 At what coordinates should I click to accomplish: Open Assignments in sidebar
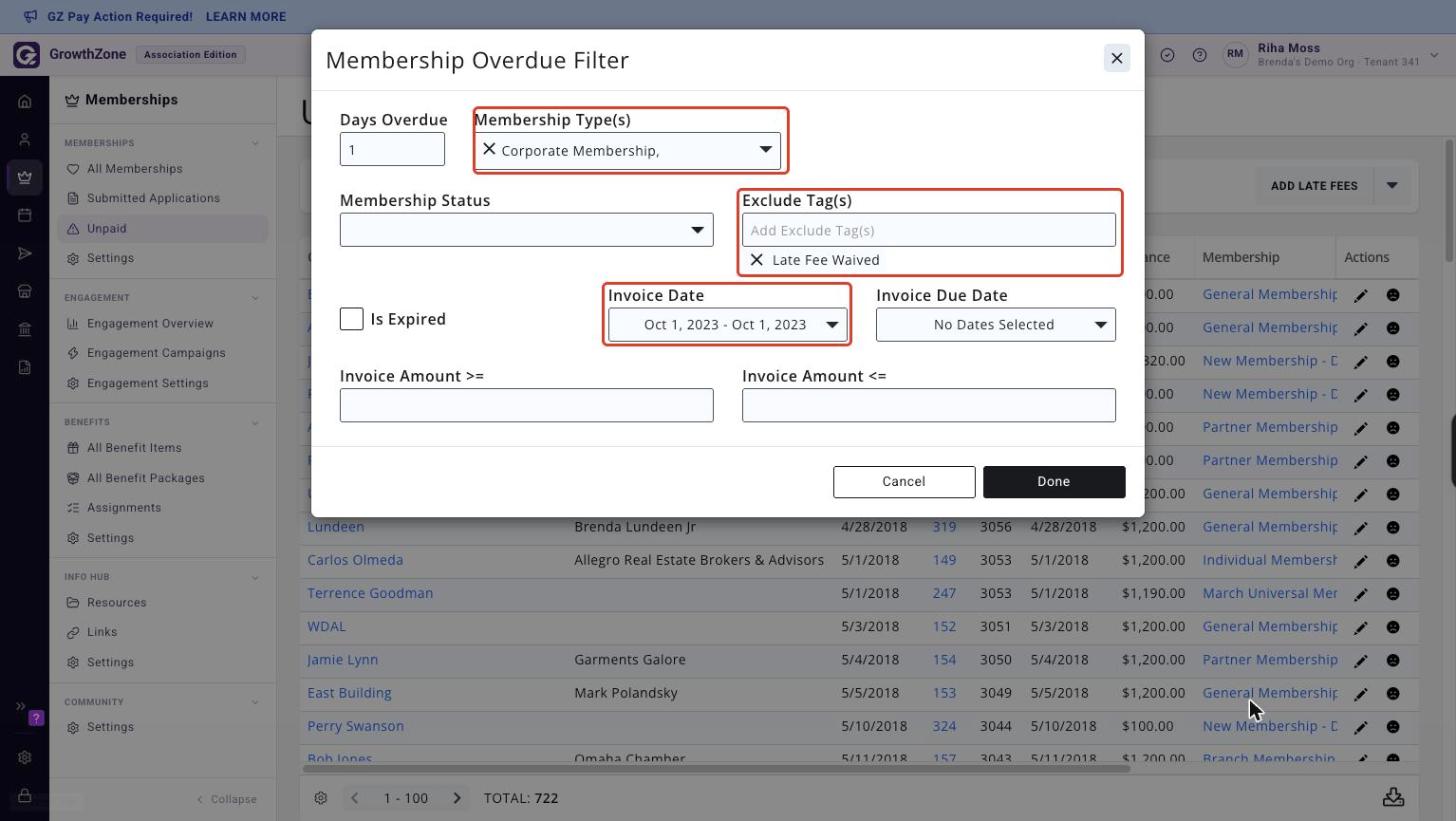(123, 508)
